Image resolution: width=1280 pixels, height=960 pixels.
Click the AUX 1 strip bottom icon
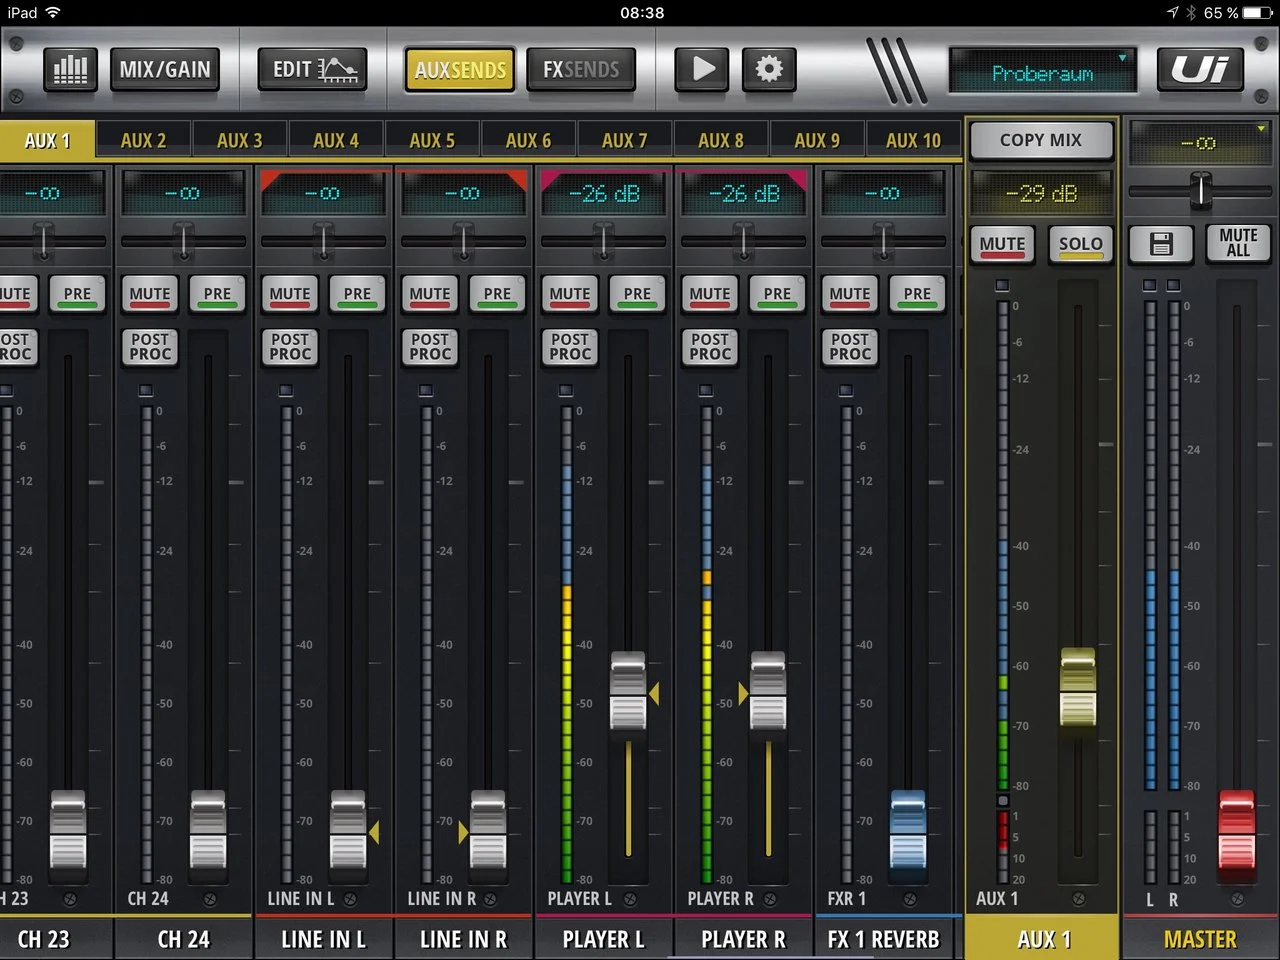point(1078,899)
